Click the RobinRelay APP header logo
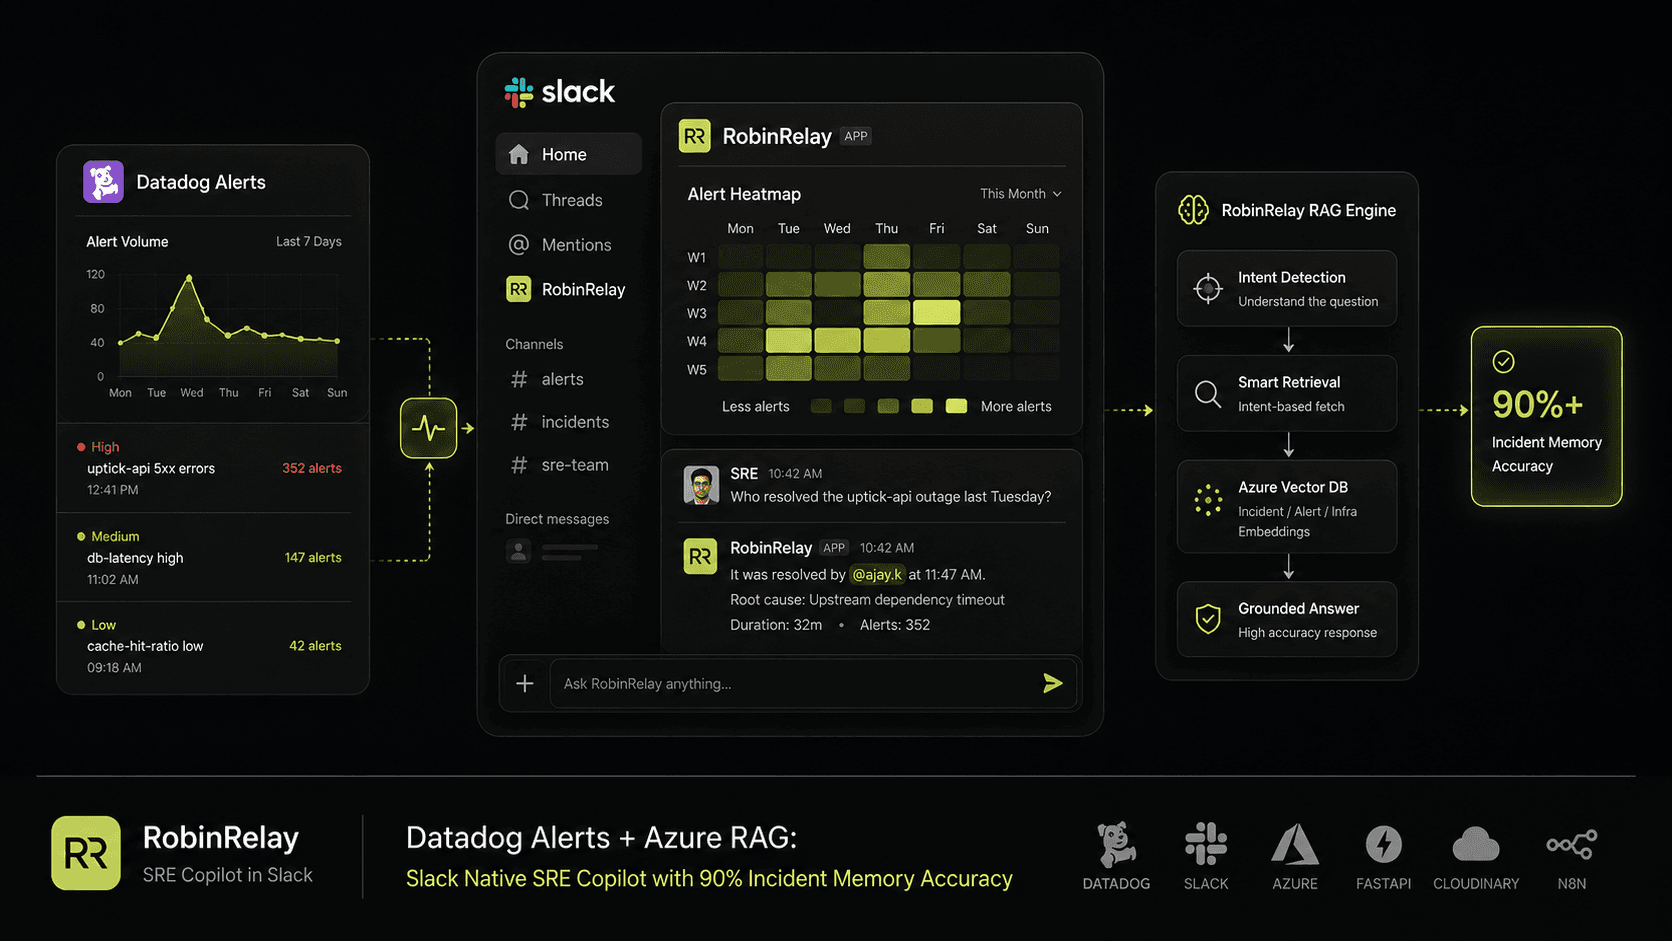This screenshot has width=1672, height=941. 695,136
